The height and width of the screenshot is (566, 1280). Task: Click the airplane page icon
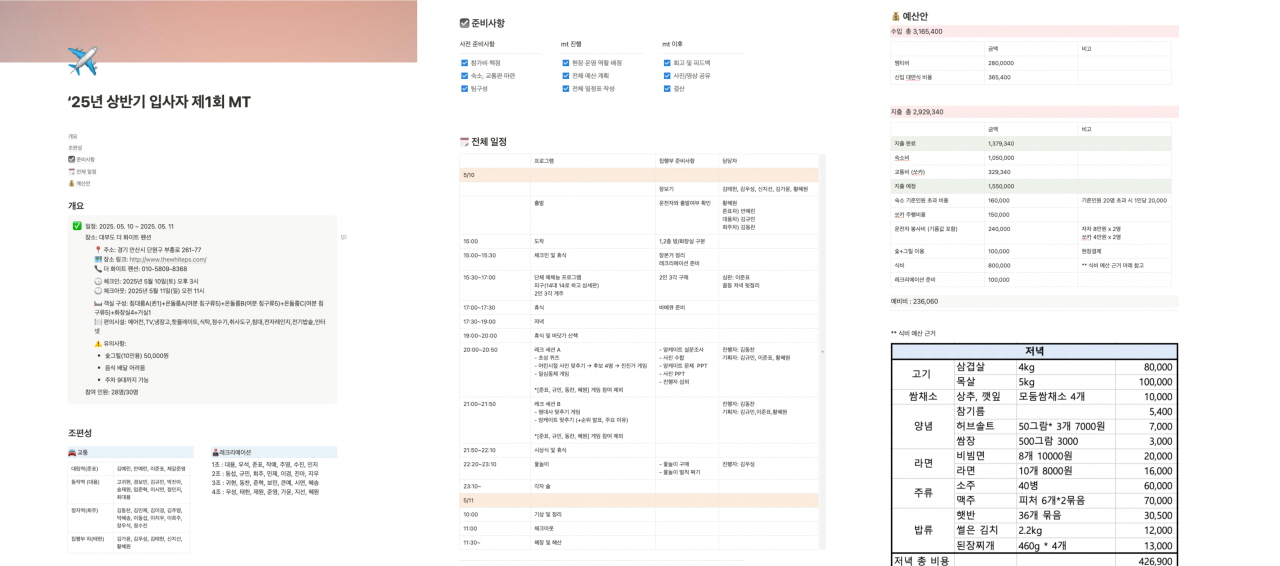(82, 62)
